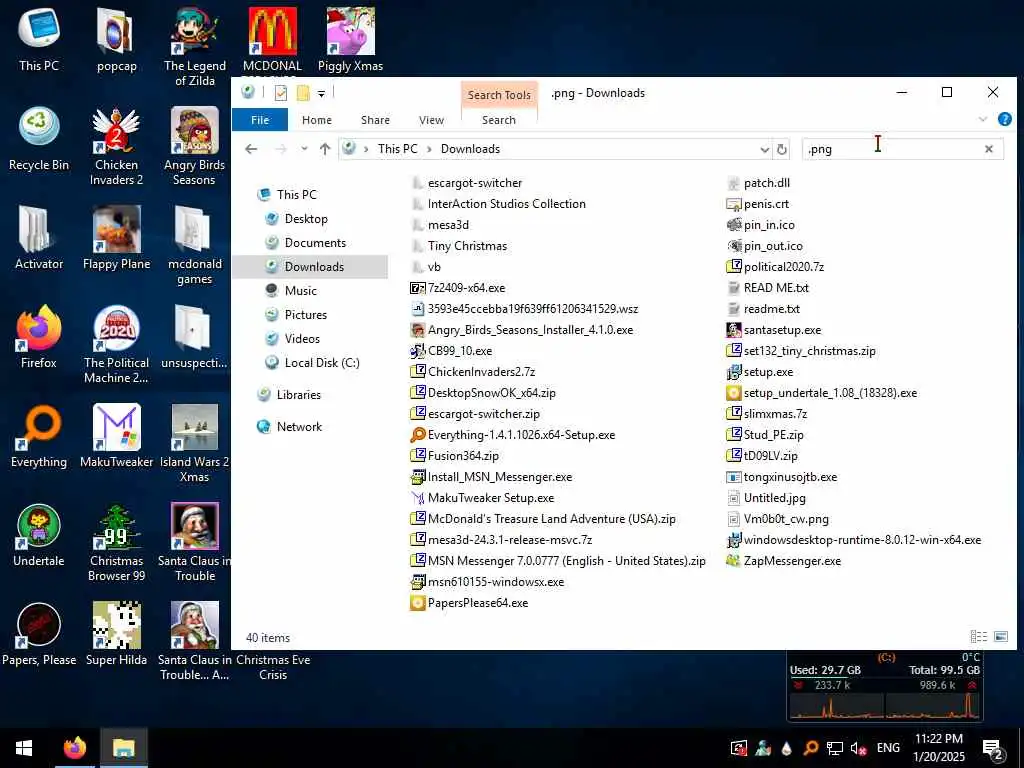1024x768 pixels.
Task: Refresh the Downloads folder view
Action: click(782, 150)
